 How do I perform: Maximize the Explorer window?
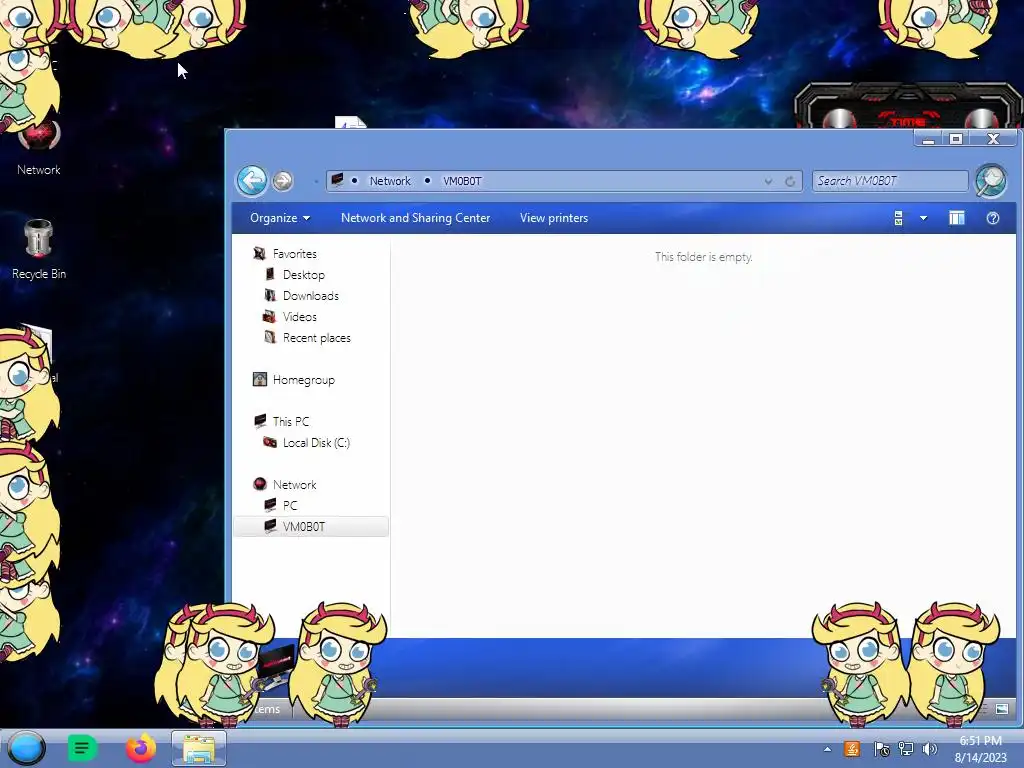[x=956, y=138]
